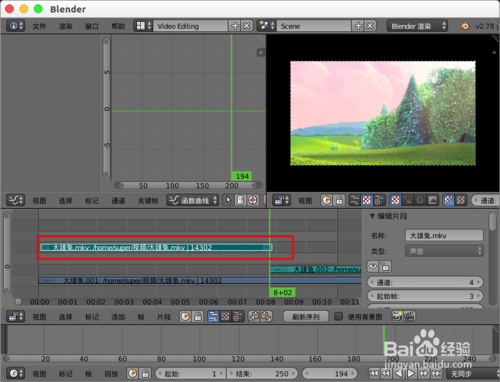Select sequencer/preview combined view in sequencer header
This screenshot has height=382, width=500.
pos(238,316)
